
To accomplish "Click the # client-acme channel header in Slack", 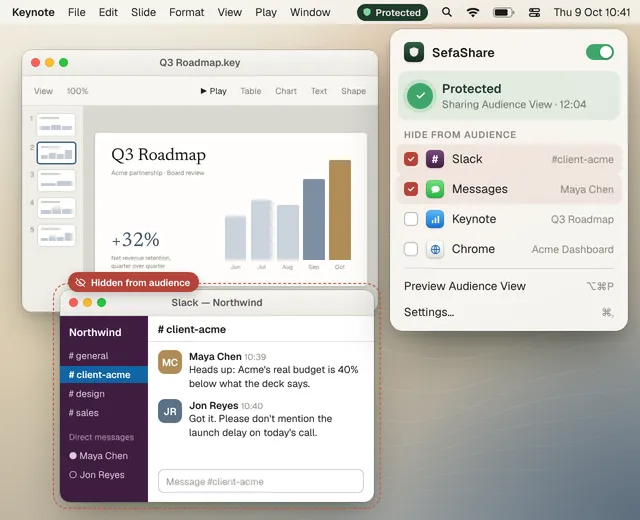I will pos(192,329).
